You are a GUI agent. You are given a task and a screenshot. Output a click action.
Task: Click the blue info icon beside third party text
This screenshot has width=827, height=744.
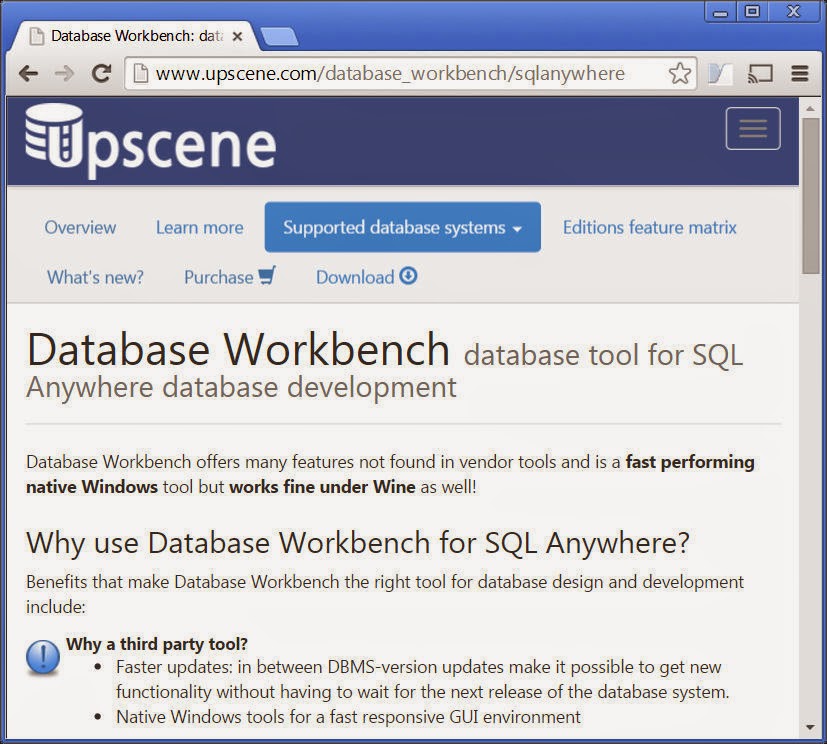click(41, 657)
